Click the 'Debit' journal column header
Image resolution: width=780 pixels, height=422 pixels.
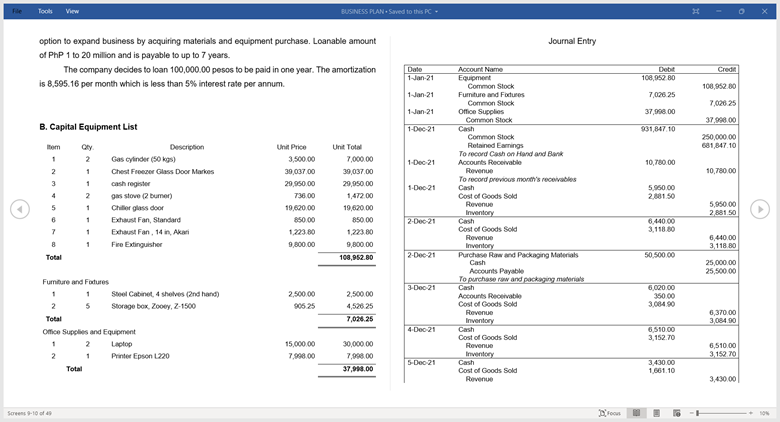pyautogui.click(x=667, y=70)
